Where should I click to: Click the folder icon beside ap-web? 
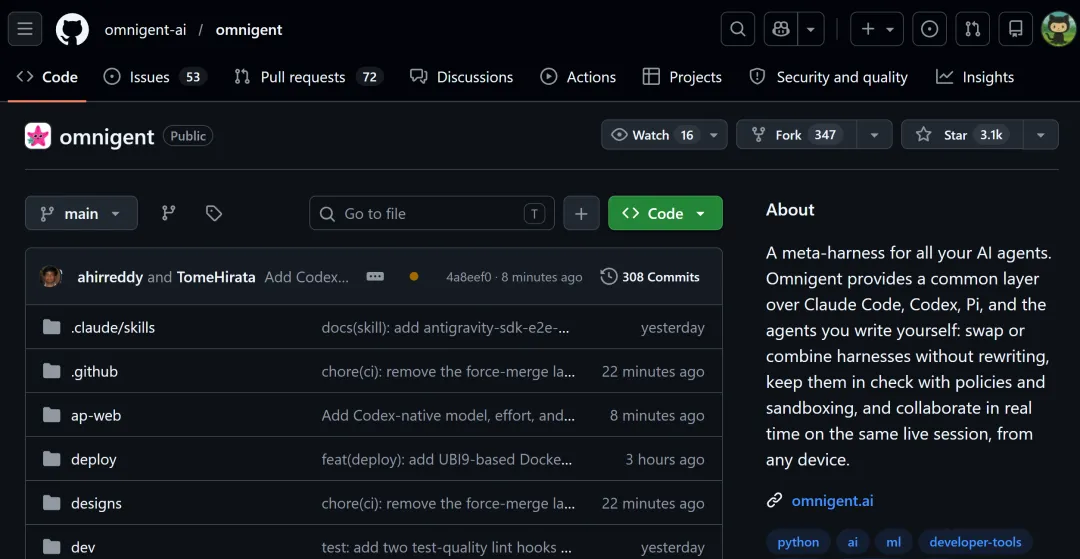point(52,416)
